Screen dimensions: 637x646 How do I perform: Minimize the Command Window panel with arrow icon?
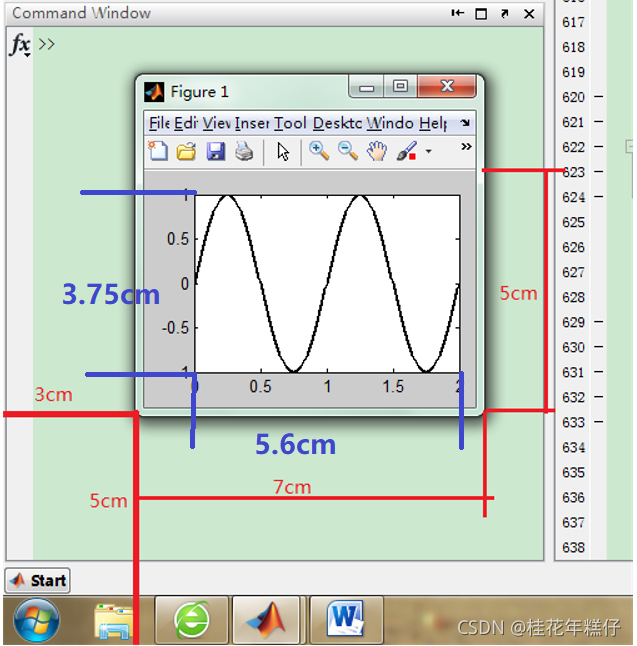coord(457,13)
